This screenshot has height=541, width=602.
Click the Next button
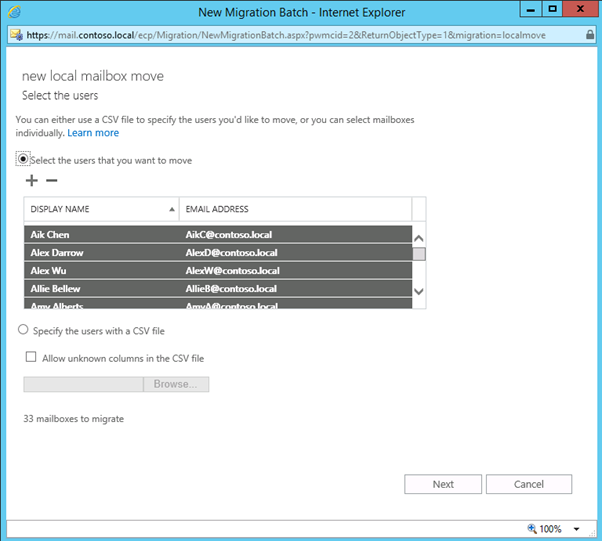point(443,484)
